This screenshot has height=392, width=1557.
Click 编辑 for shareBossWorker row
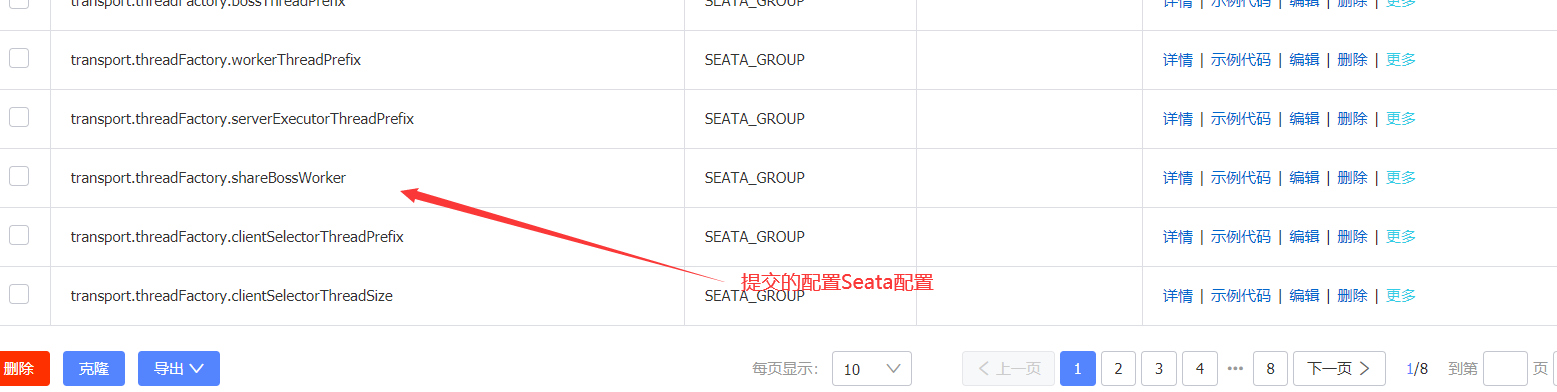tap(1304, 178)
